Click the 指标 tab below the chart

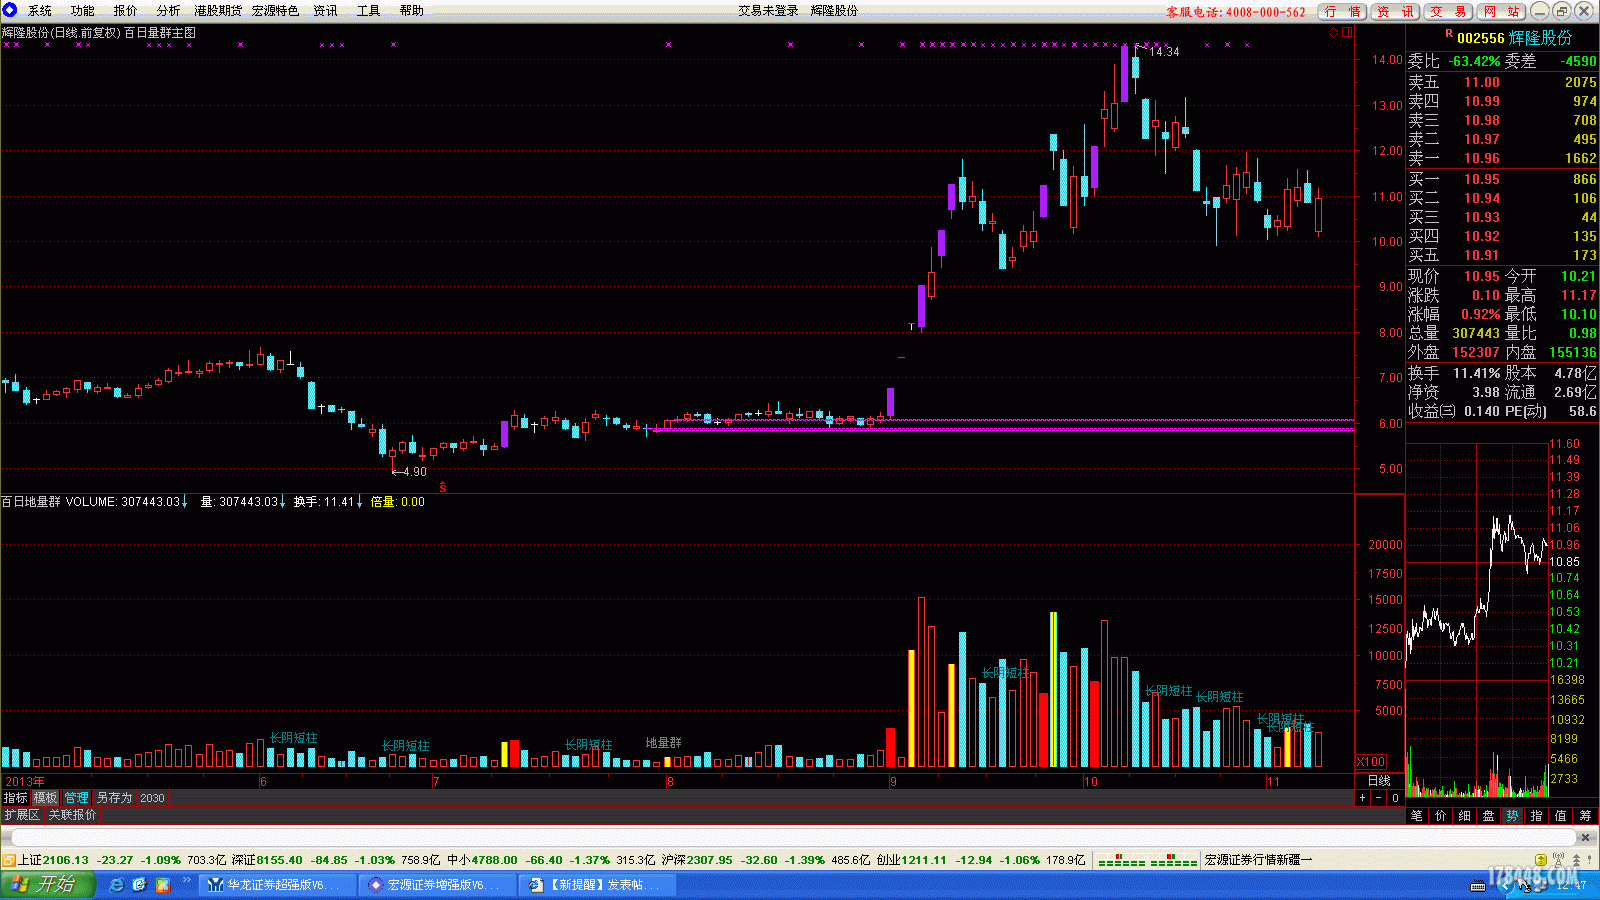pos(15,798)
